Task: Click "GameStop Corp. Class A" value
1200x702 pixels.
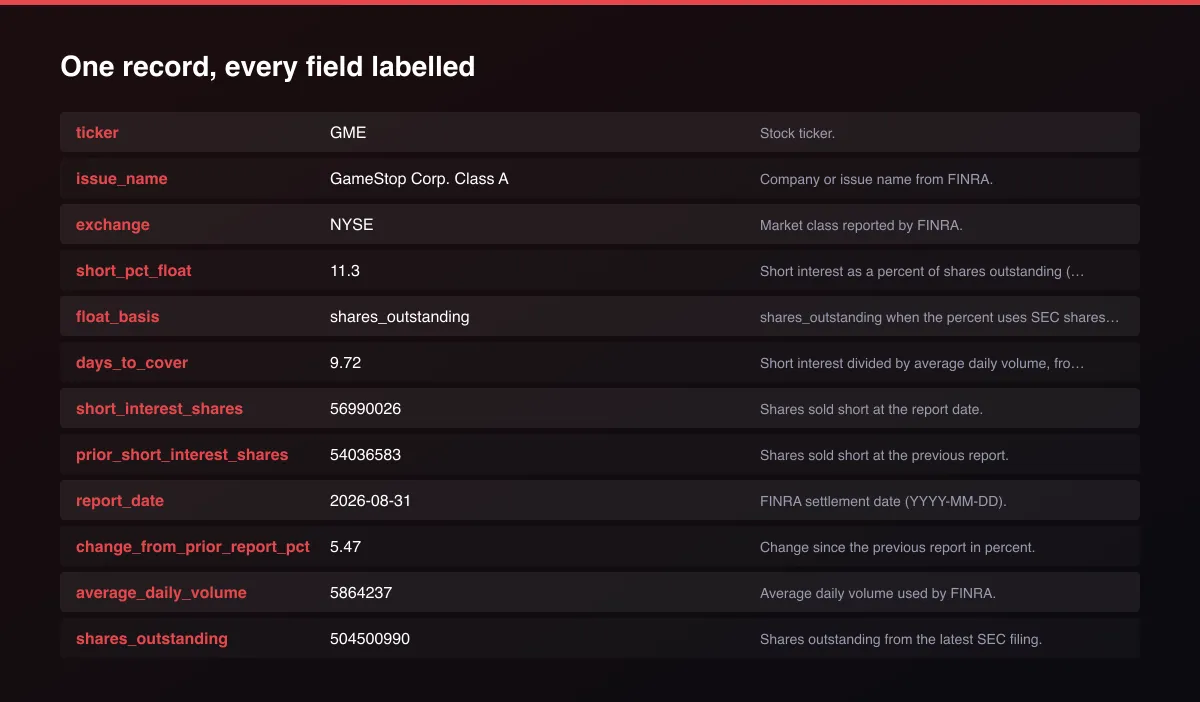Action: [419, 179]
